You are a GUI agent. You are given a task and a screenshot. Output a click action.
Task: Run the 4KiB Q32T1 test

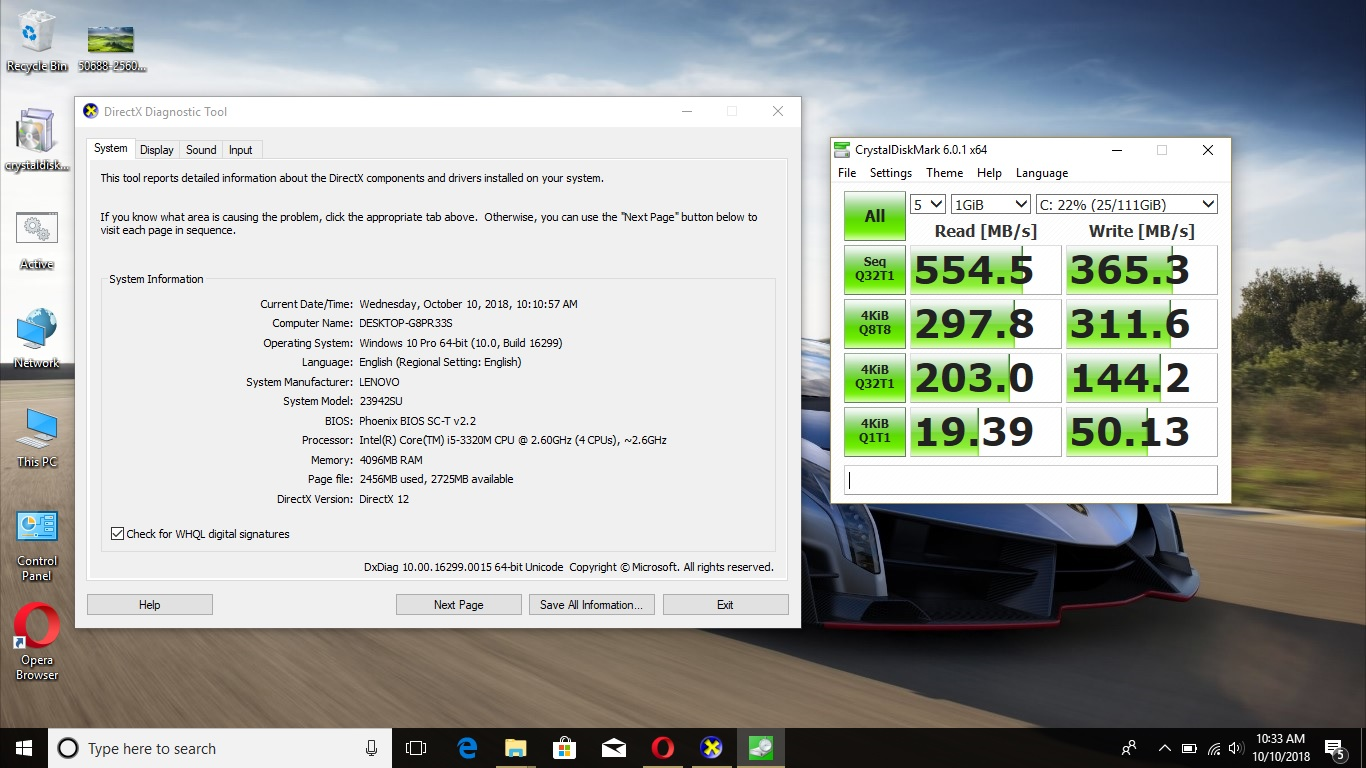pos(875,378)
